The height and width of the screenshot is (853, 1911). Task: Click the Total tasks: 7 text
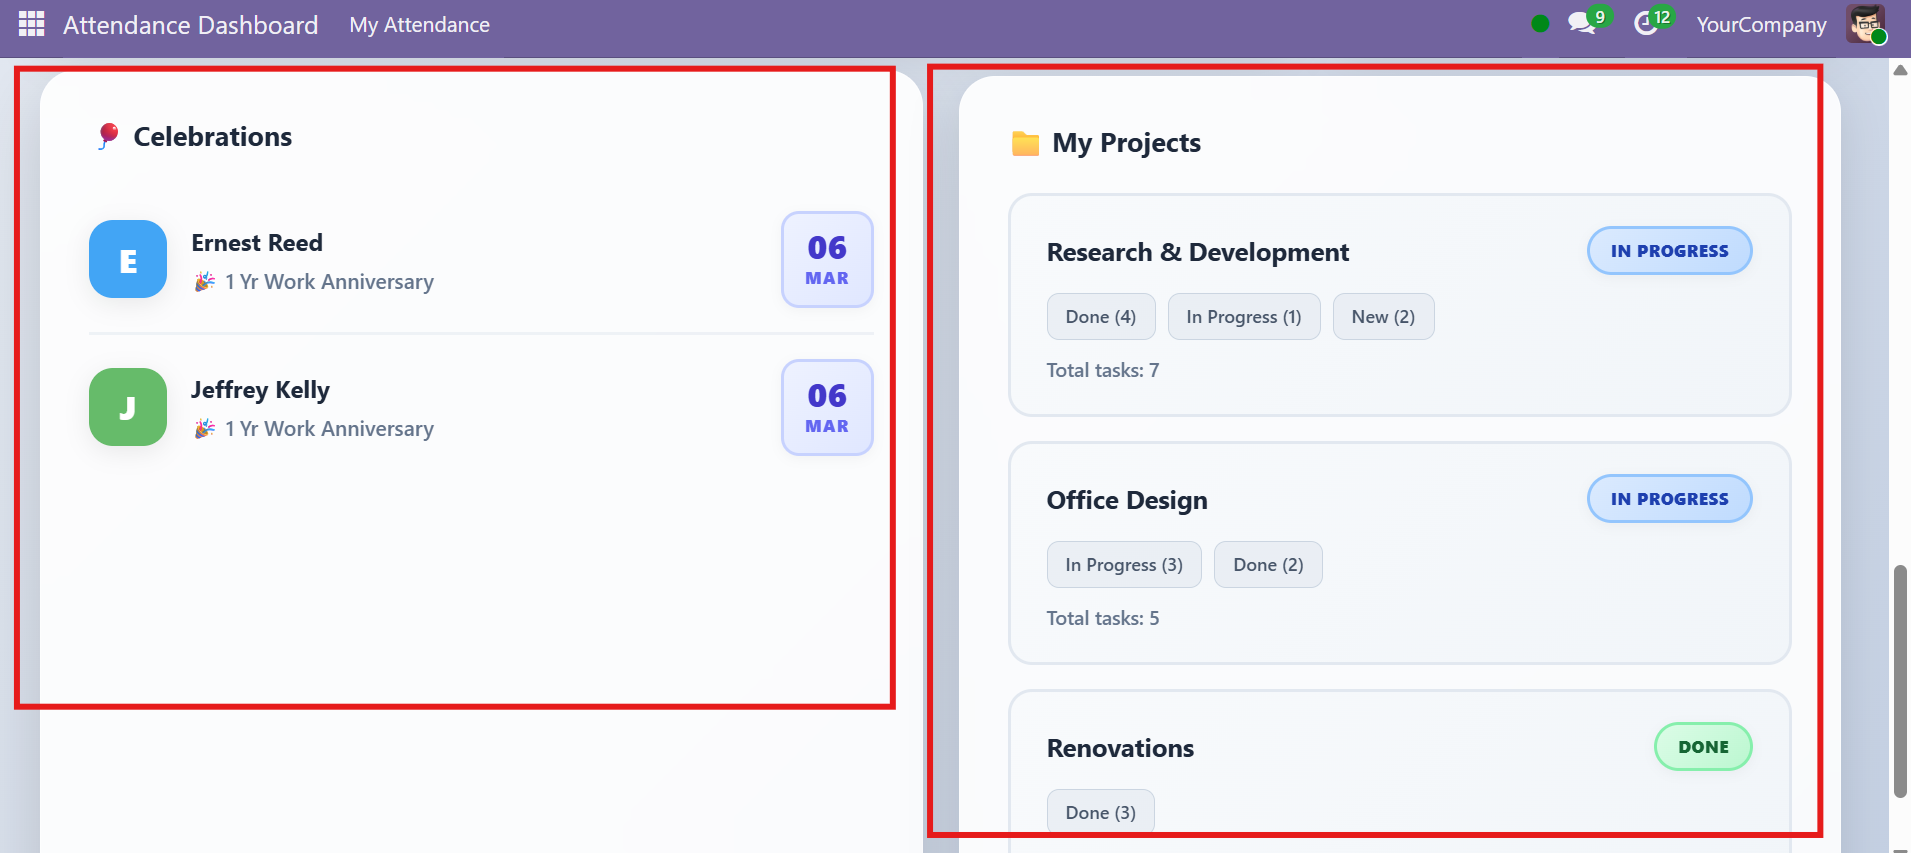1103,370
